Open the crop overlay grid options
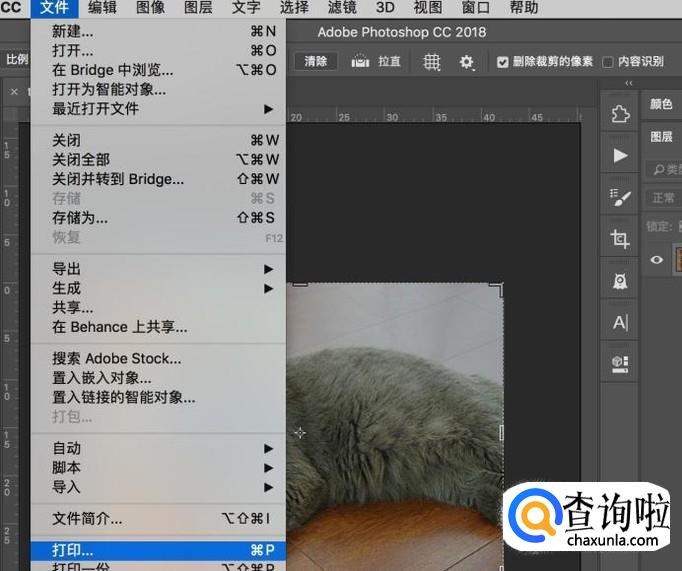Viewport: 682px width, 571px height. click(432, 62)
